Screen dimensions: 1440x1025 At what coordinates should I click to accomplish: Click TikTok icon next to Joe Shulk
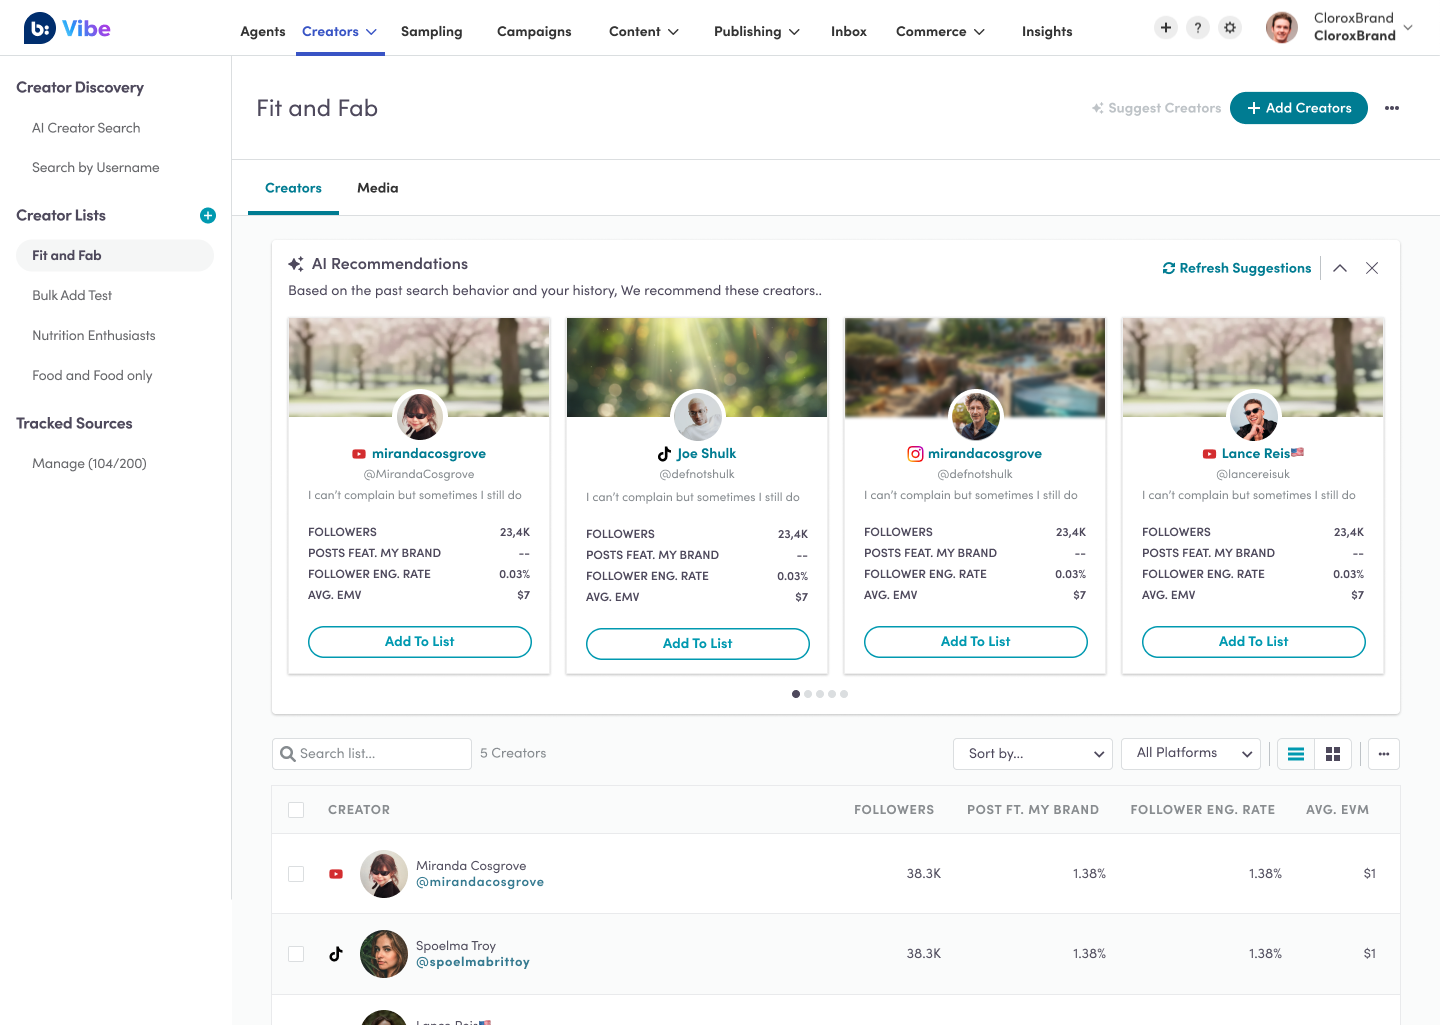[x=664, y=454]
